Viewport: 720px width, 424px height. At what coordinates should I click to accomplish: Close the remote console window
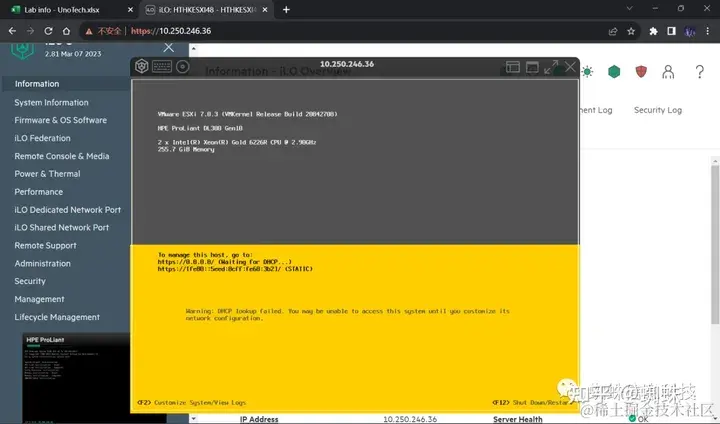570,67
